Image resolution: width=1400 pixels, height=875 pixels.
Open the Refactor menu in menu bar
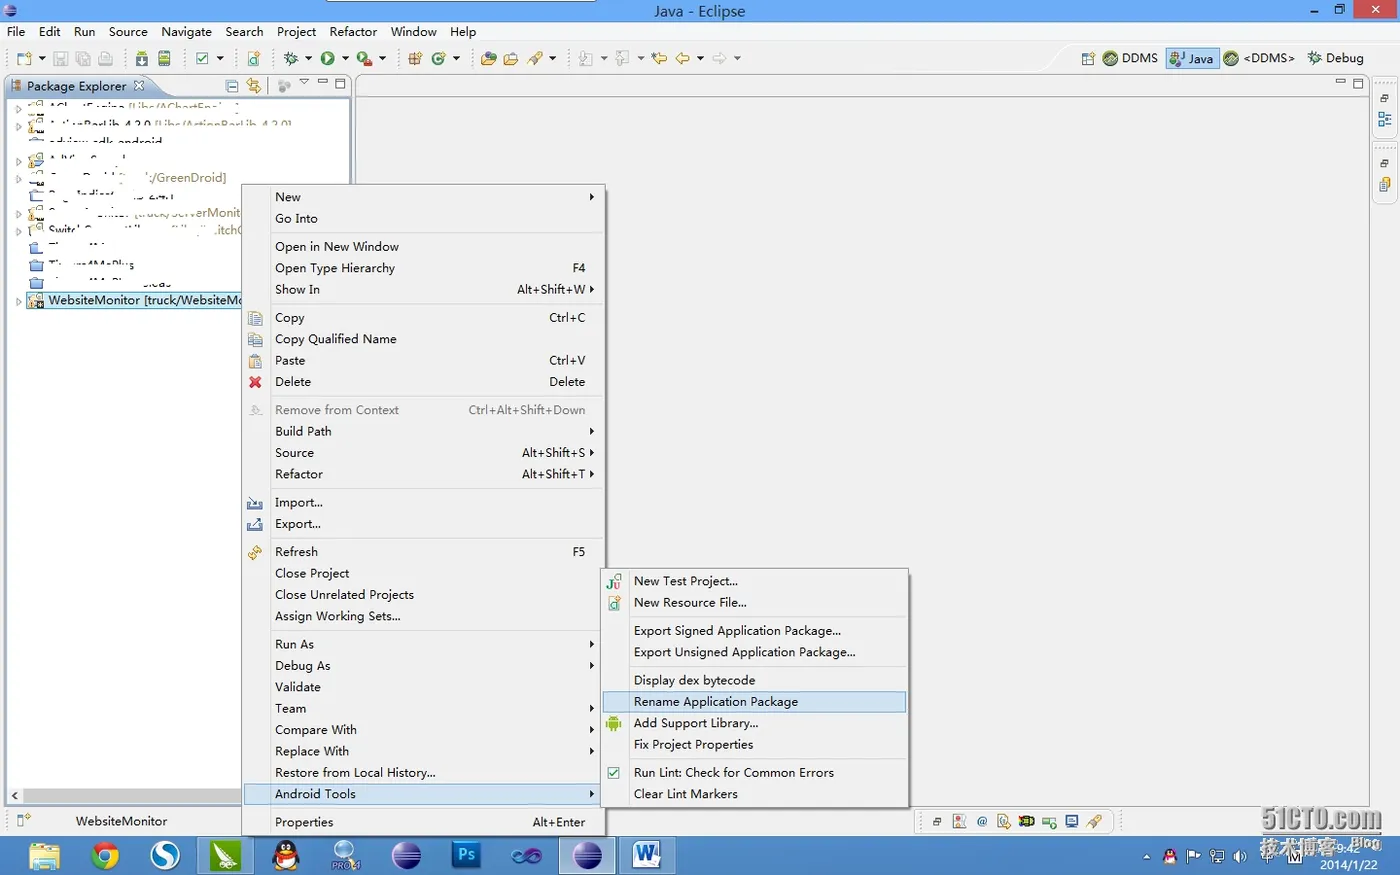pyautogui.click(x=353, y=32)
